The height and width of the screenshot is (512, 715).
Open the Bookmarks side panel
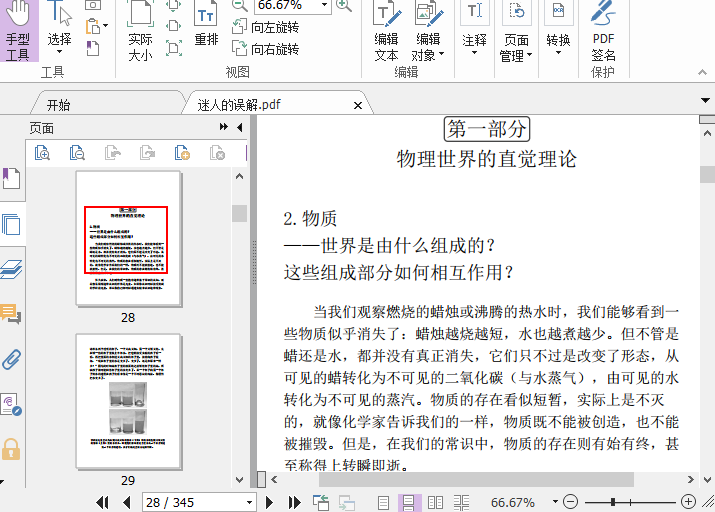[x=12, y=179]
